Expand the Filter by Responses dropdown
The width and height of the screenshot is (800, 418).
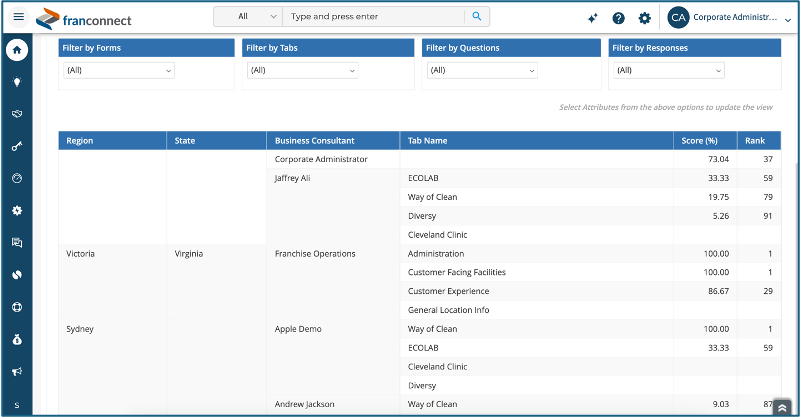point(669,70)
